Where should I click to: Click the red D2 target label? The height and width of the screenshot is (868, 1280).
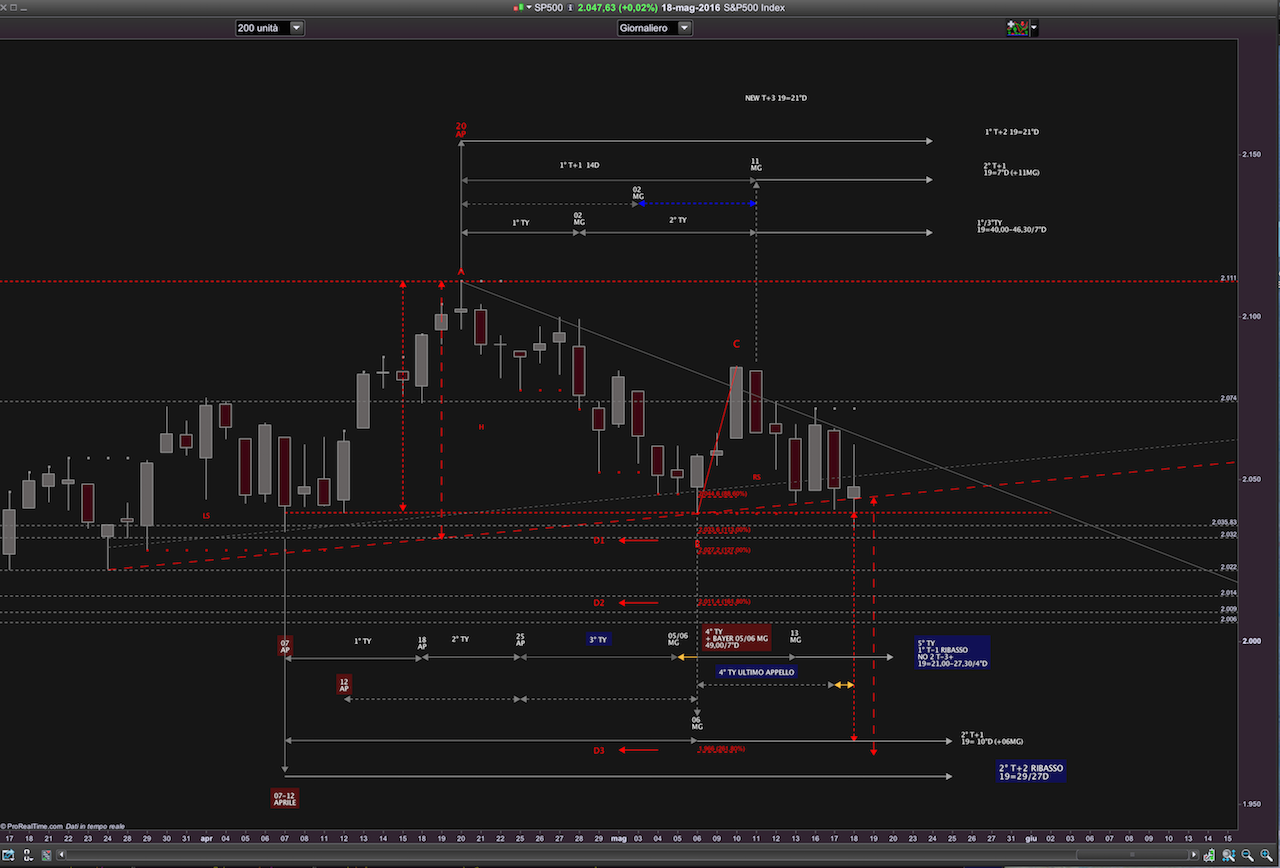click(599, 603)
